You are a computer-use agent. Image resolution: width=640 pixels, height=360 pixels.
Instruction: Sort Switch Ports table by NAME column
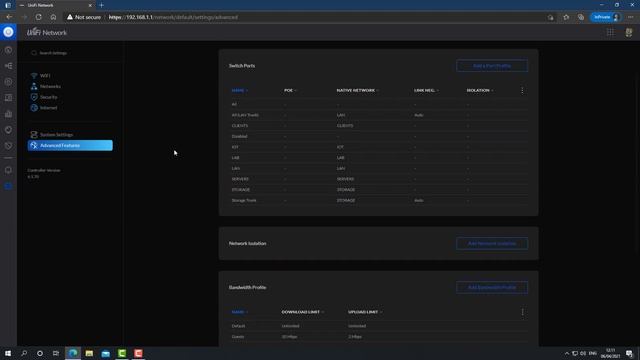tap(240, 91)
